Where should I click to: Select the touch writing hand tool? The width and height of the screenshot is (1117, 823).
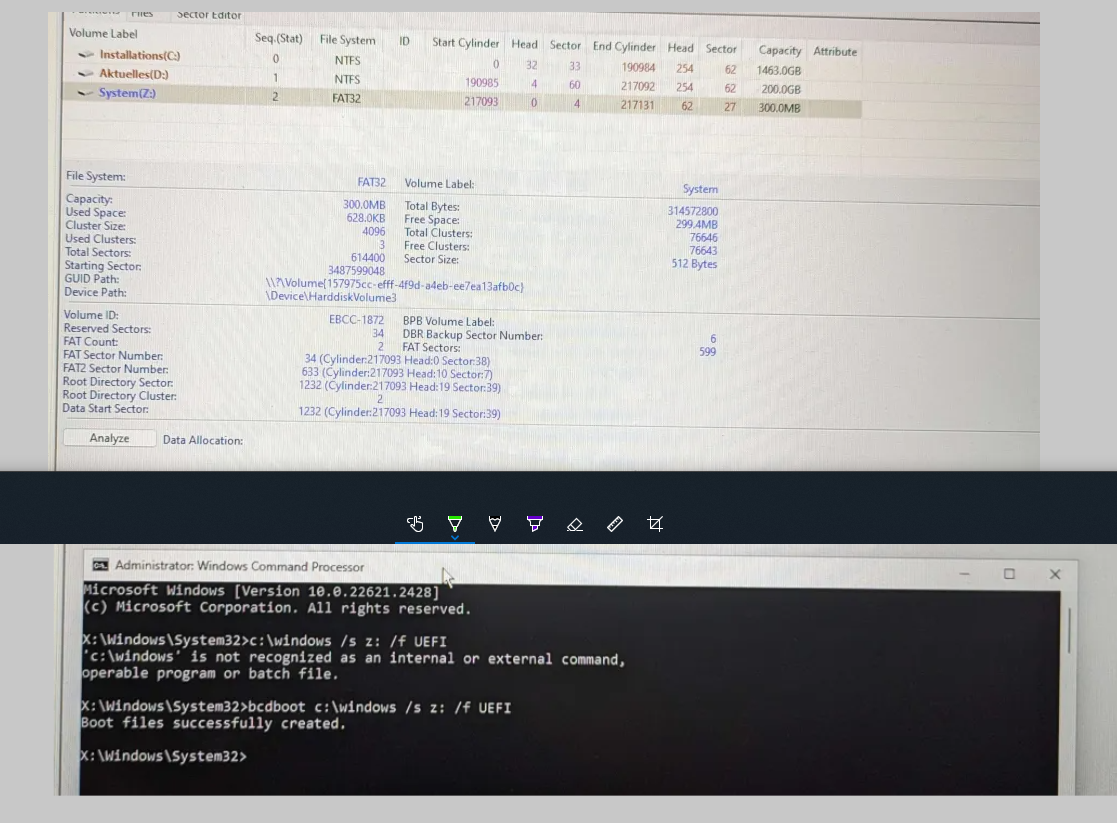point(415,524)
